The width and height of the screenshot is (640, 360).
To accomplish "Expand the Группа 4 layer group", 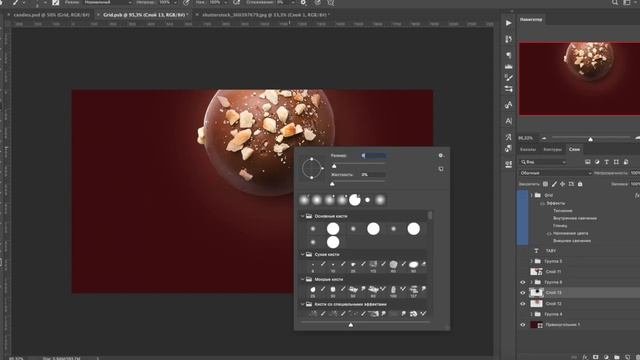I will pyautogui.click(x=531, y=314).
